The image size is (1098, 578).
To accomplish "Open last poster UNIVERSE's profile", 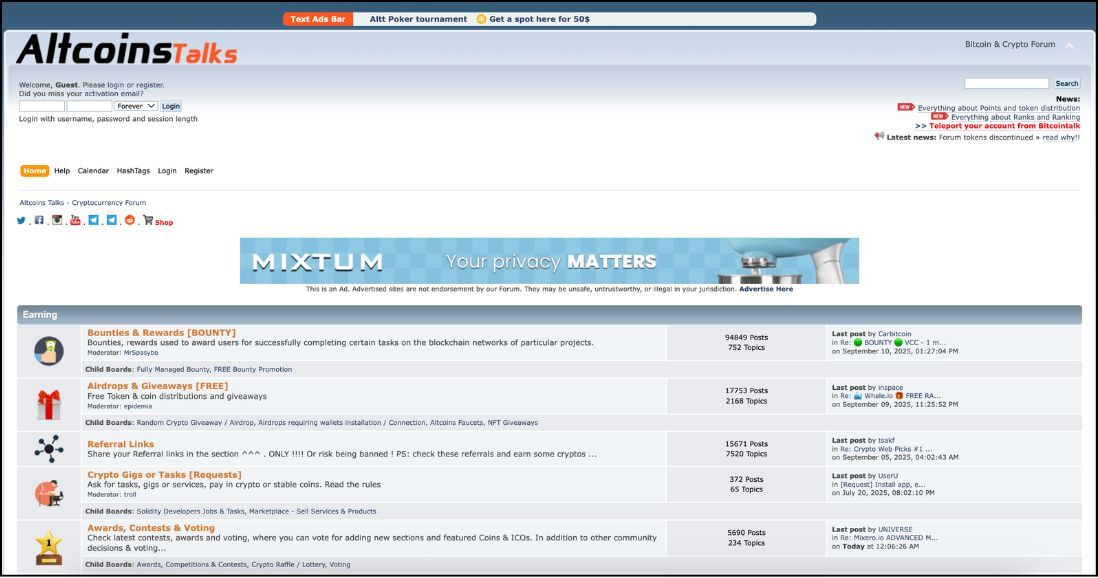I will point(896,530).
